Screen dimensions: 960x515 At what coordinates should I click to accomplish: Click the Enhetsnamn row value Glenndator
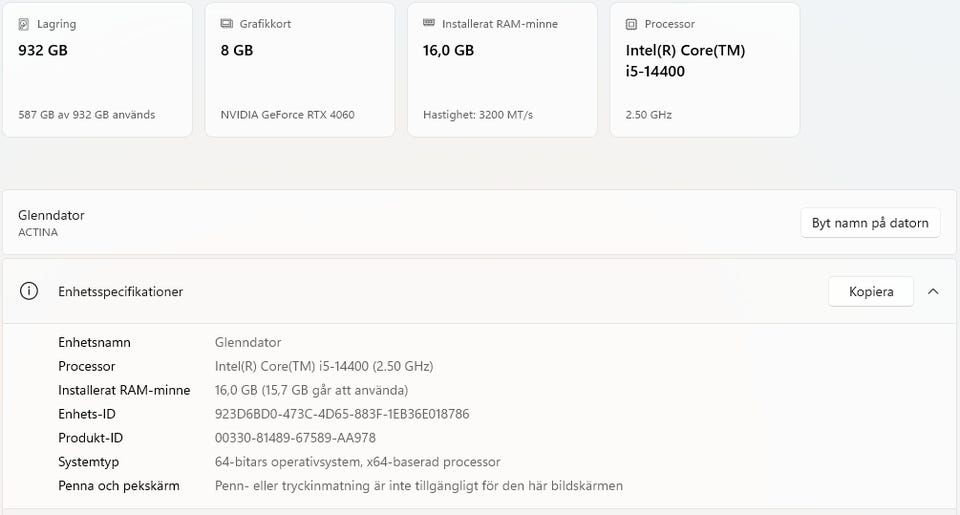pos(248,342)
